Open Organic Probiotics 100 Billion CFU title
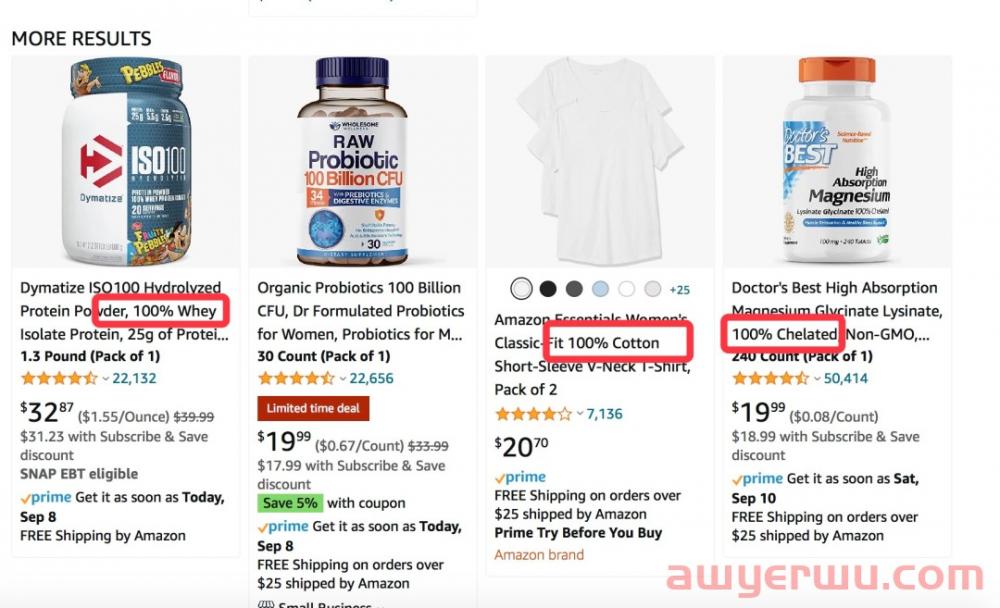The width and height of the screenshot is (1000, 608). [x=361, y=311]
